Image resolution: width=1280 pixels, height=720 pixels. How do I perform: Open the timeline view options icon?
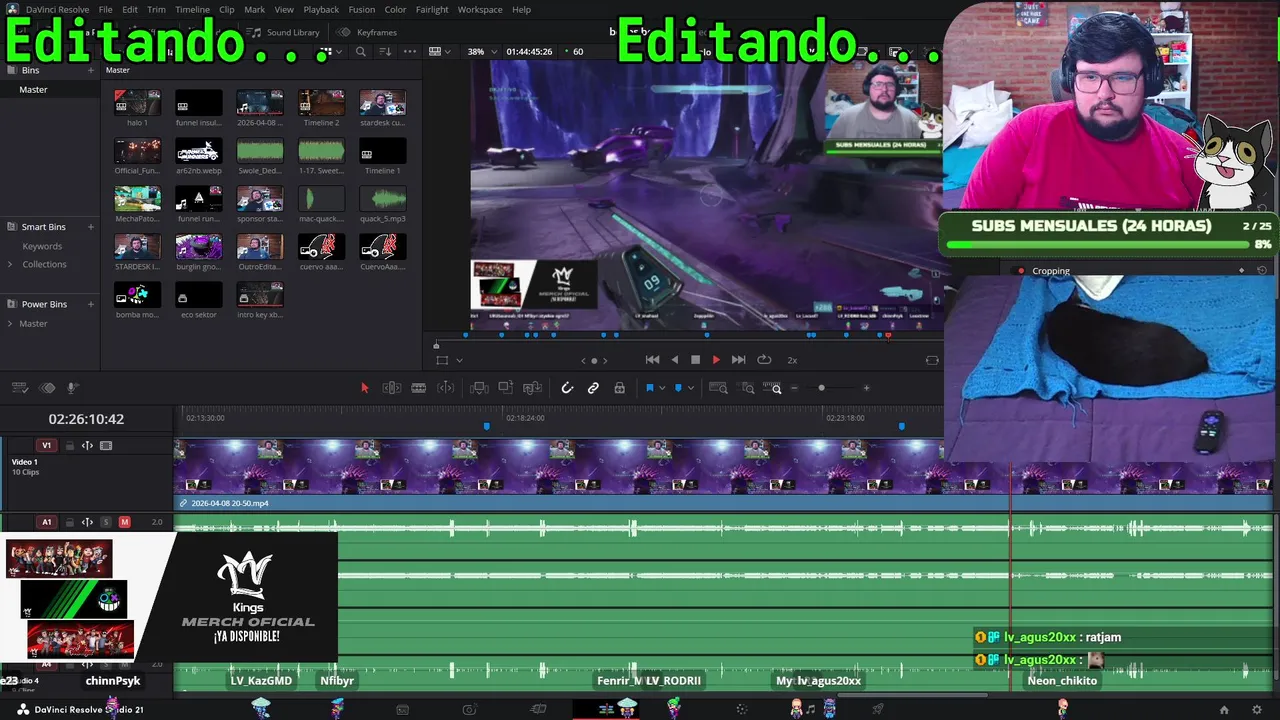pyautogui.click(x=20, y=388)
